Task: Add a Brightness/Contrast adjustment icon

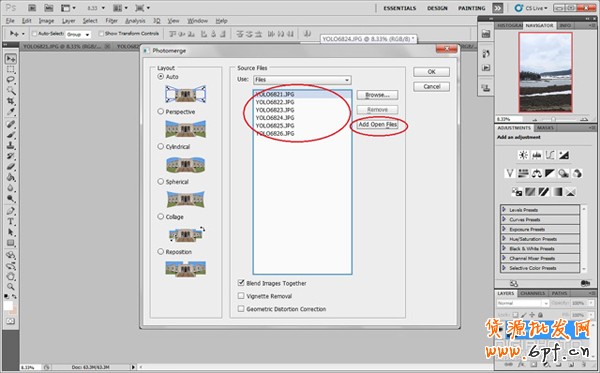Action: click(x=523, y=155)
